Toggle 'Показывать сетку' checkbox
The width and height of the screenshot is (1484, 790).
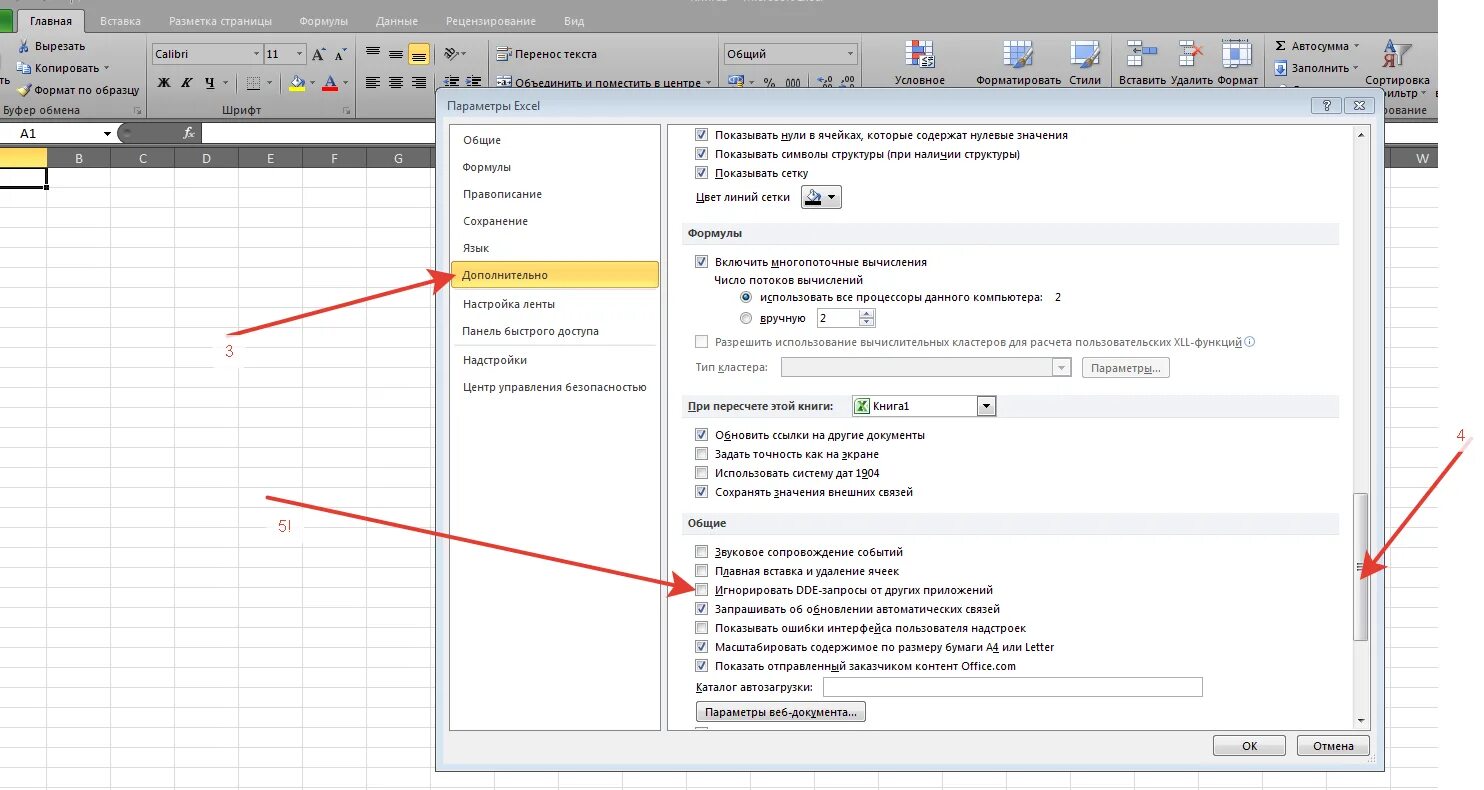coord(701,173)
